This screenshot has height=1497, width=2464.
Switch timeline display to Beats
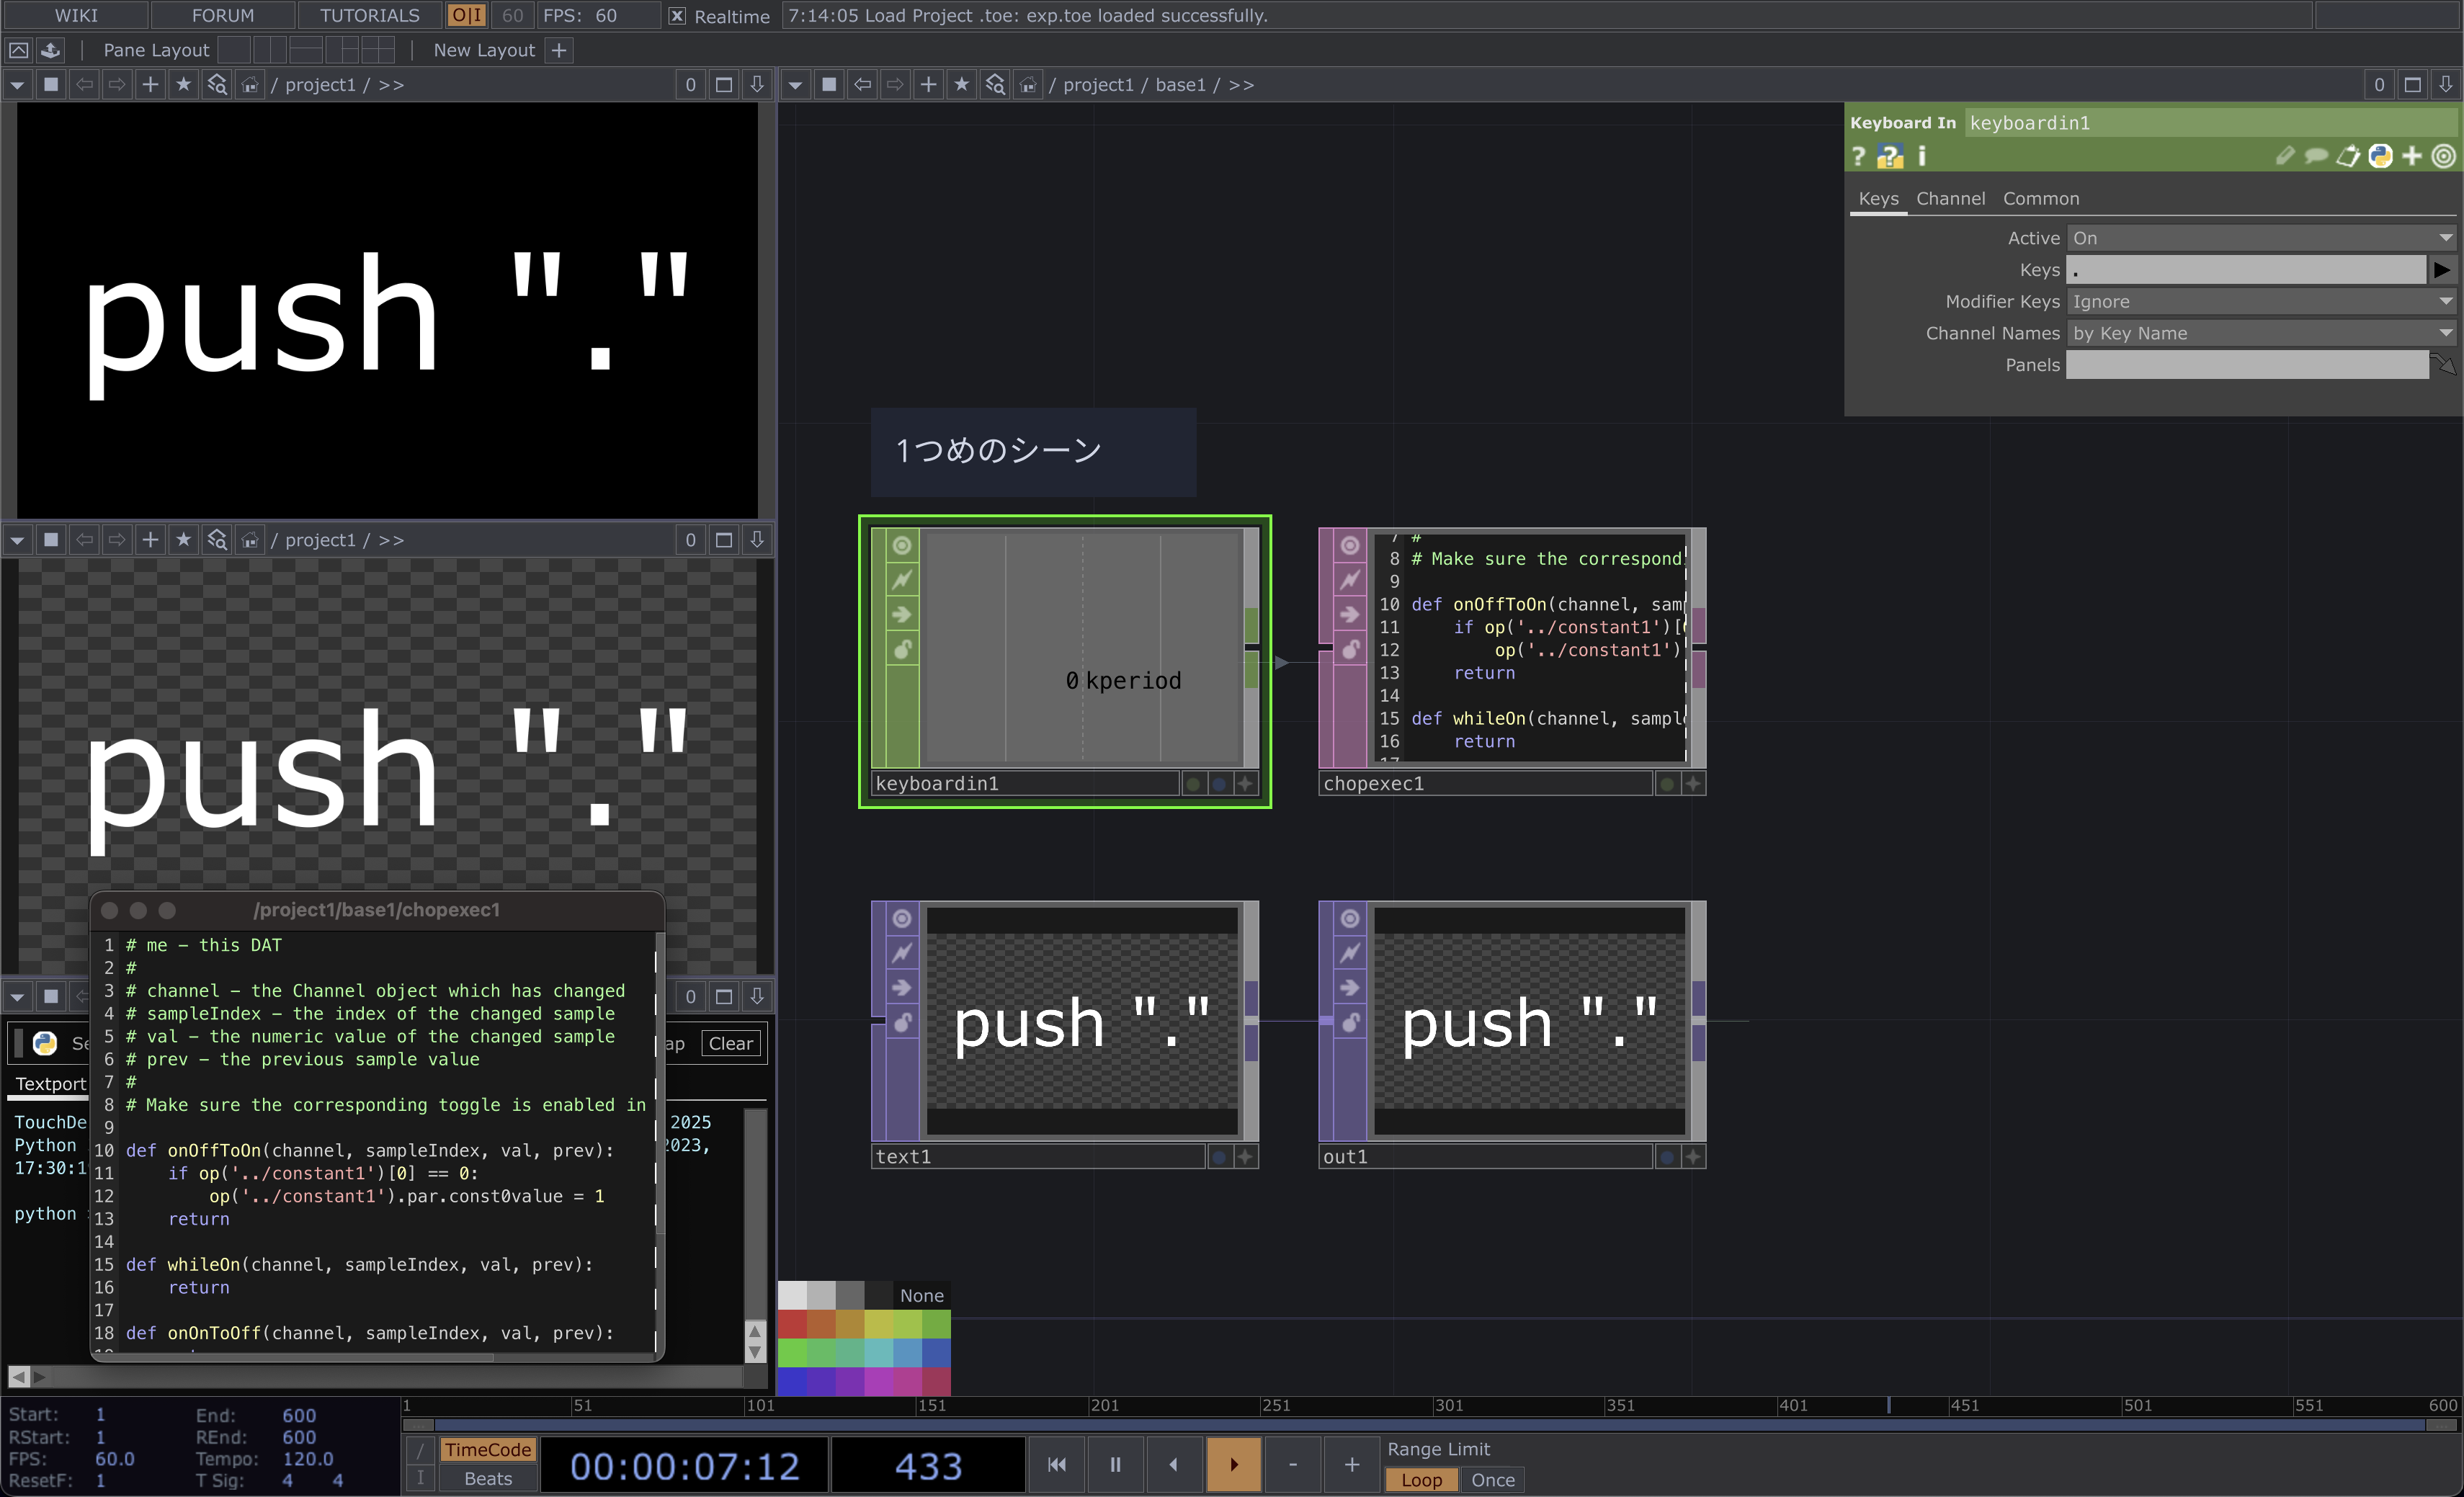(x=488, y=1479)
